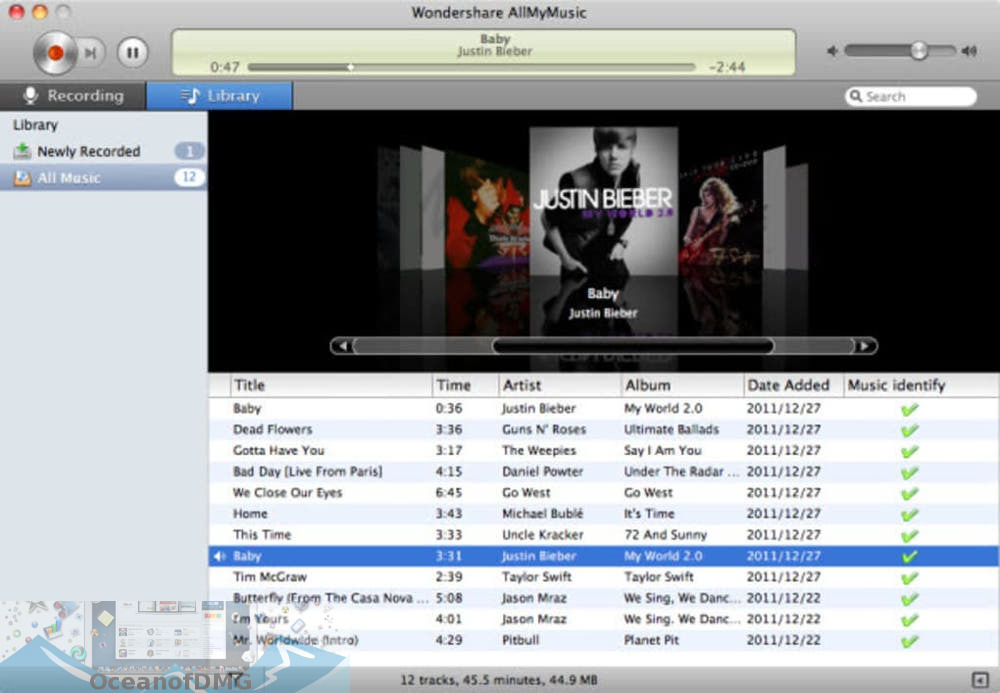Viewport: 1000px width, 693px height.
Task: Sort by the Album column header
Action: click(x=682, y=385)
